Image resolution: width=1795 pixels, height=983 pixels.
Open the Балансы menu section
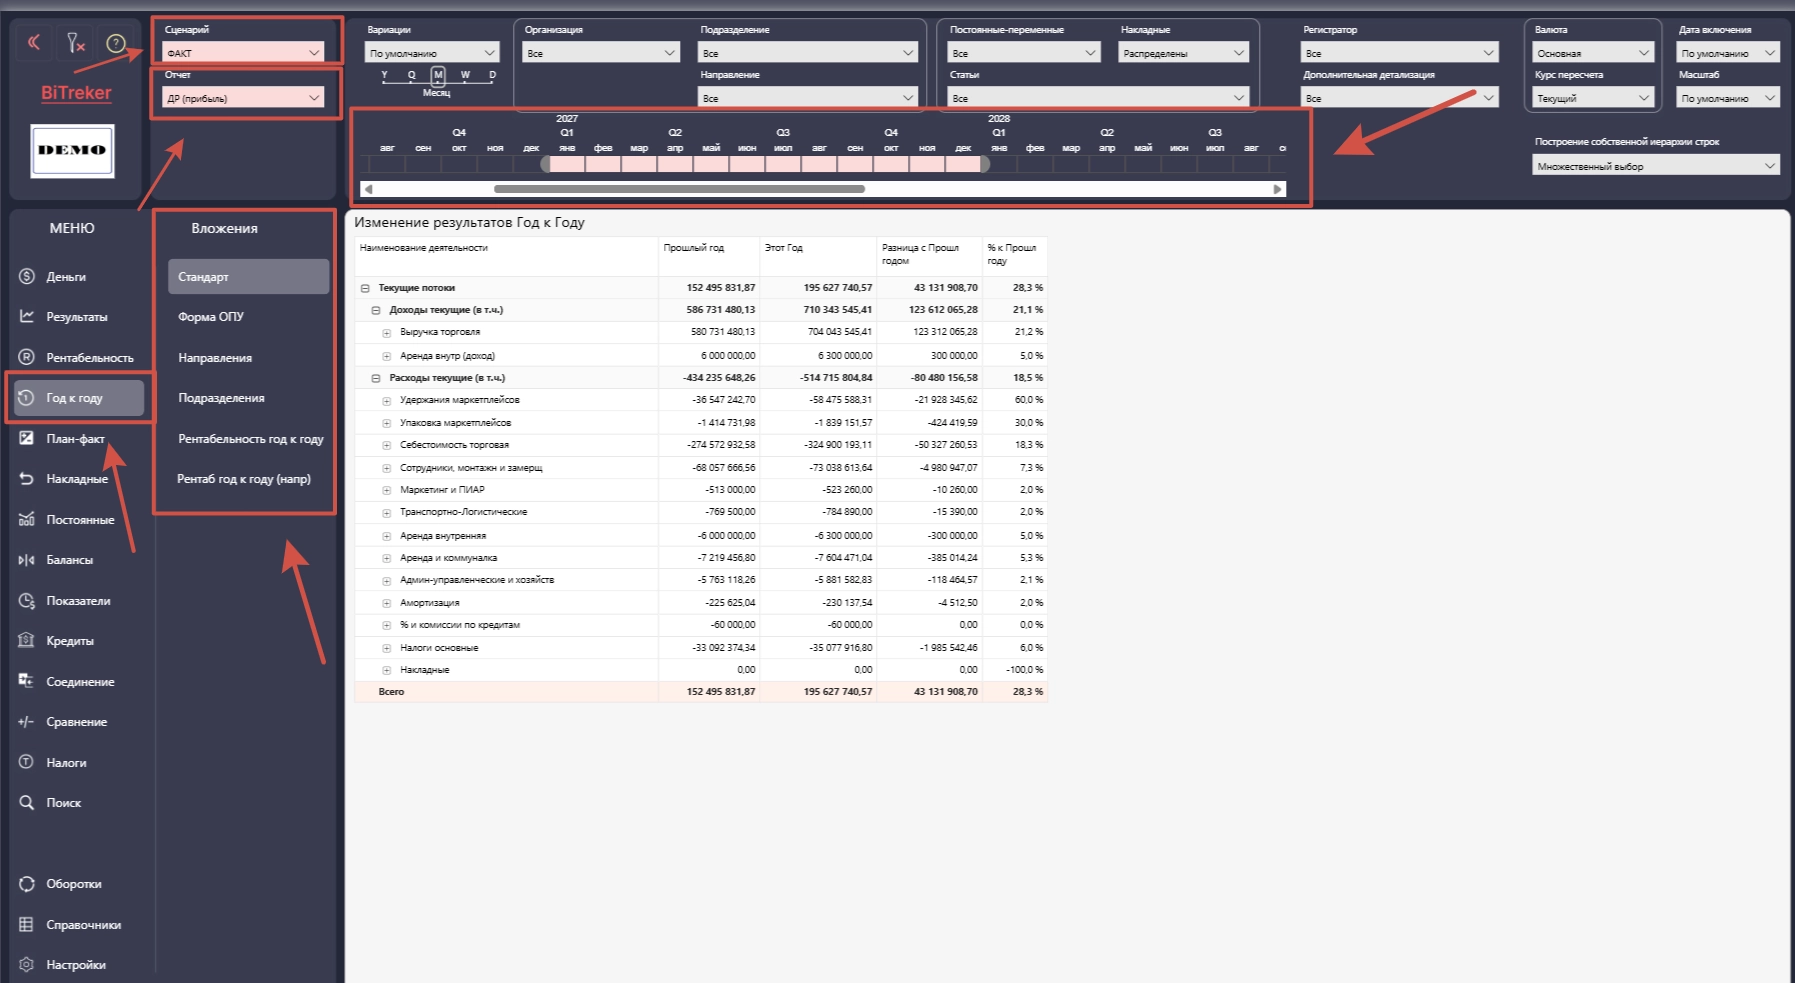69,560
